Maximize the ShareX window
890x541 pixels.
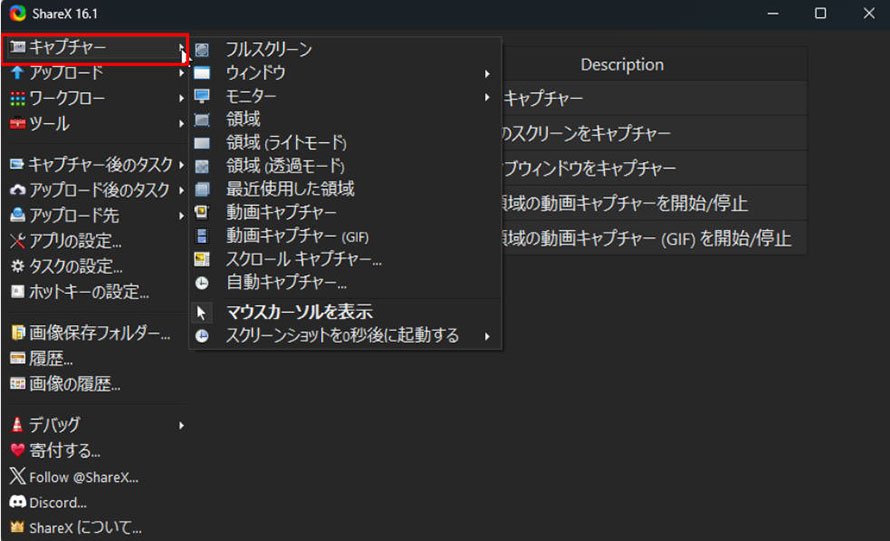click(x=820, y=13)
